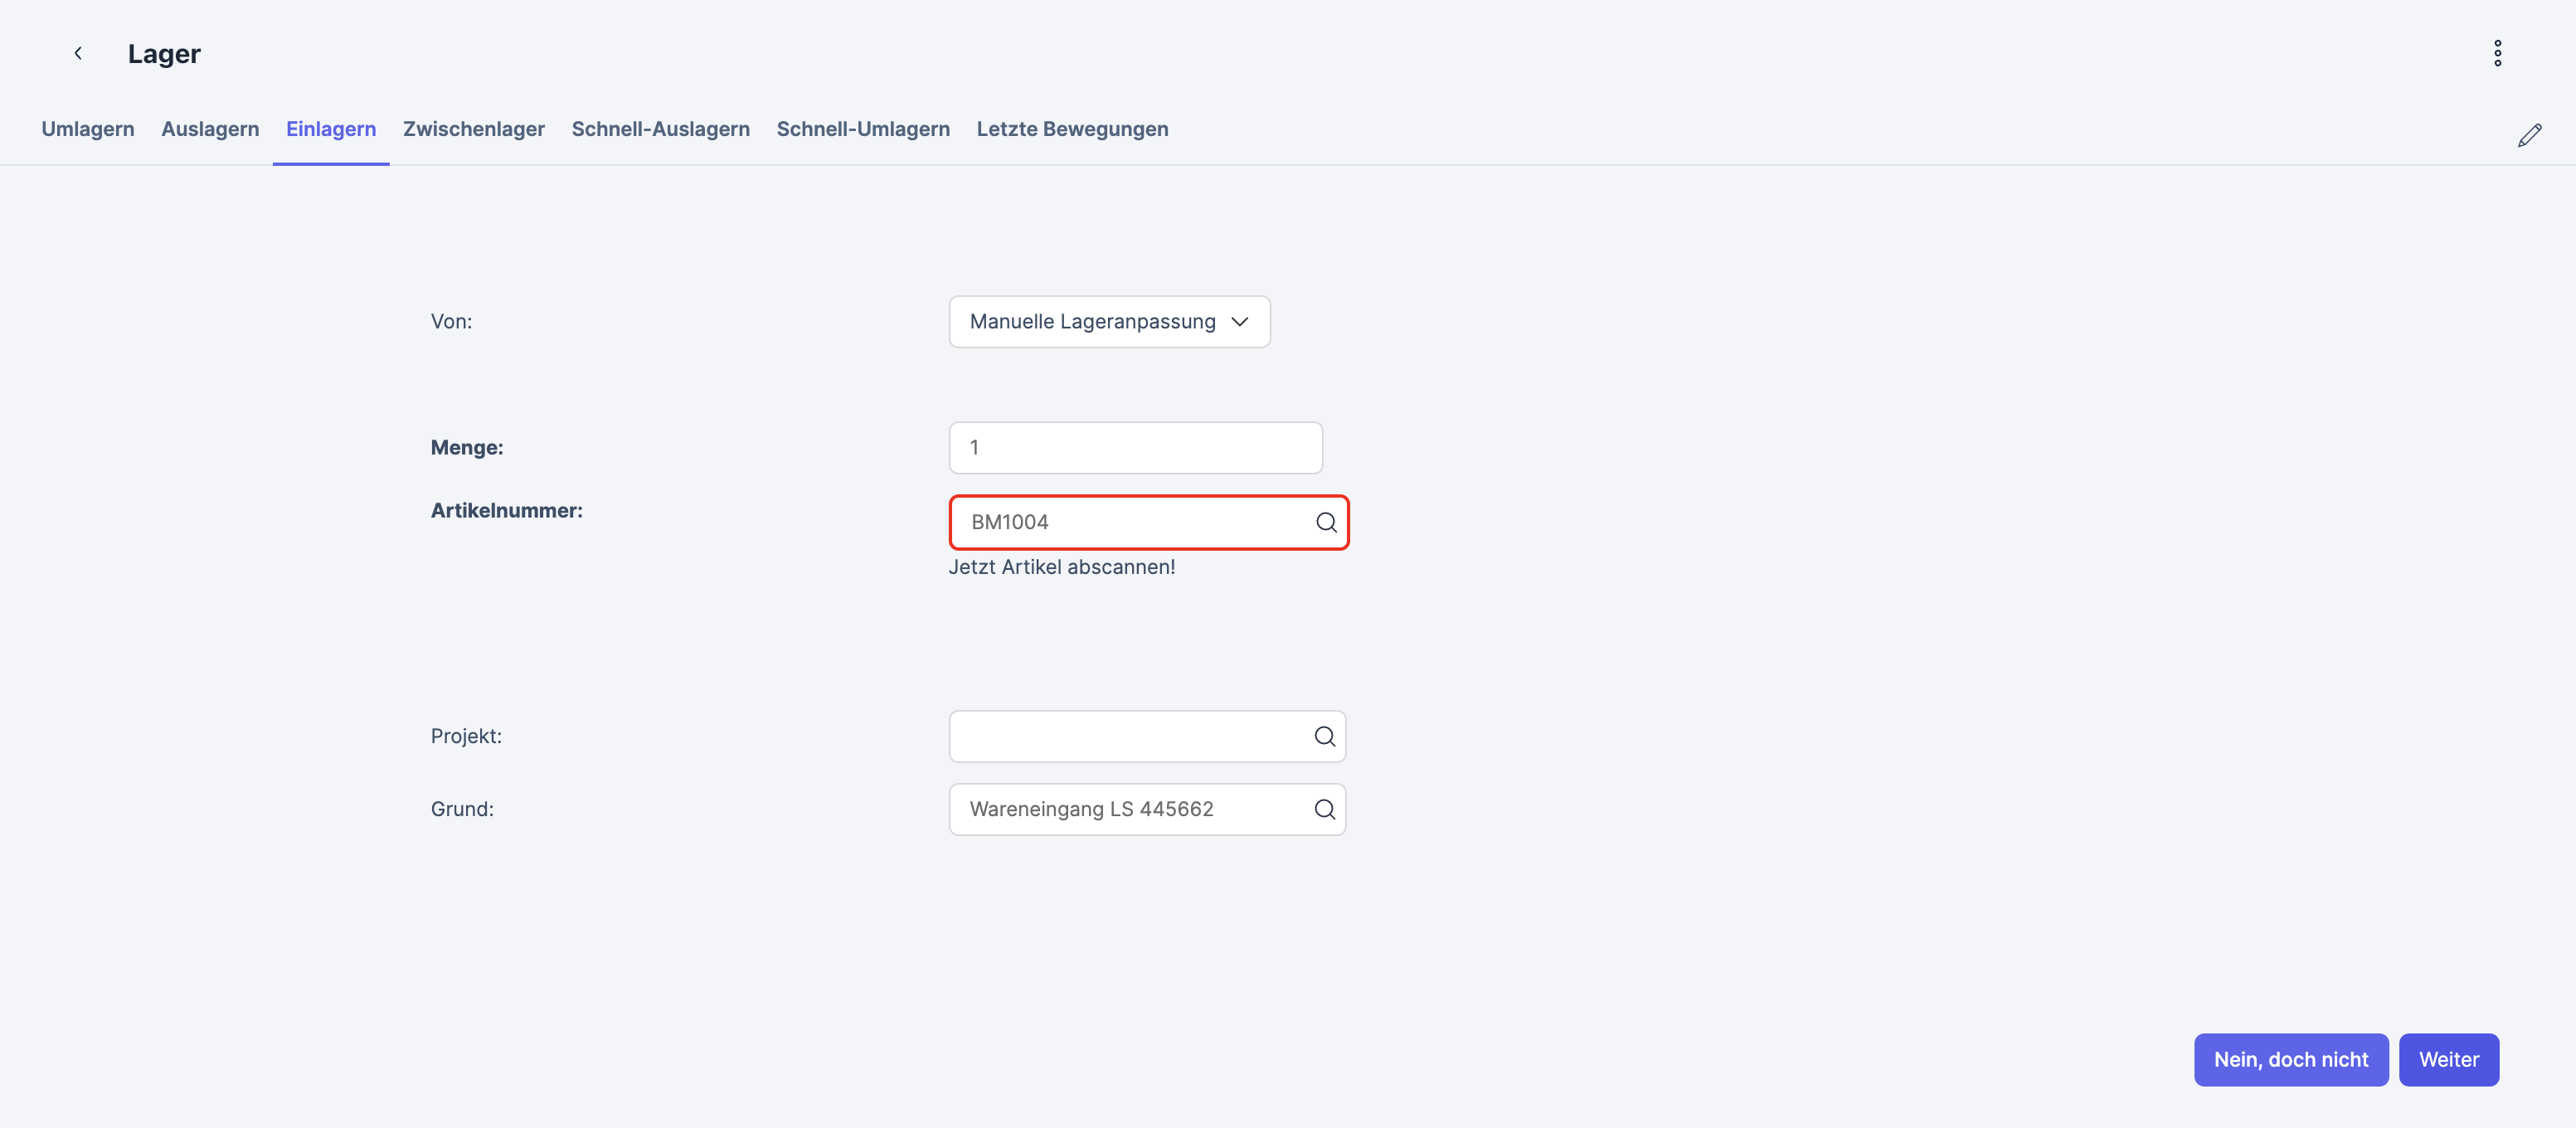Click the Grund search magnifier icon
2576x1128 pixels.
point(1324,809)
